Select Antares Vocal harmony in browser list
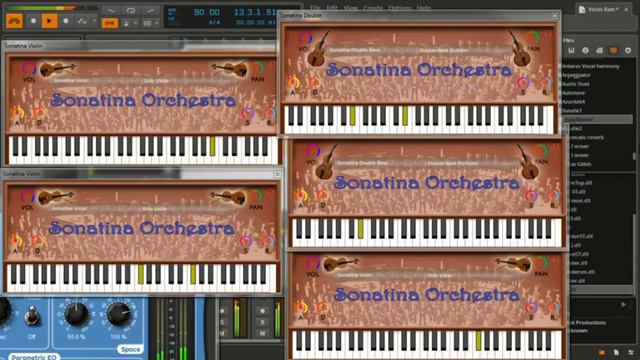The image size is (640, 360). click(591, 66)
